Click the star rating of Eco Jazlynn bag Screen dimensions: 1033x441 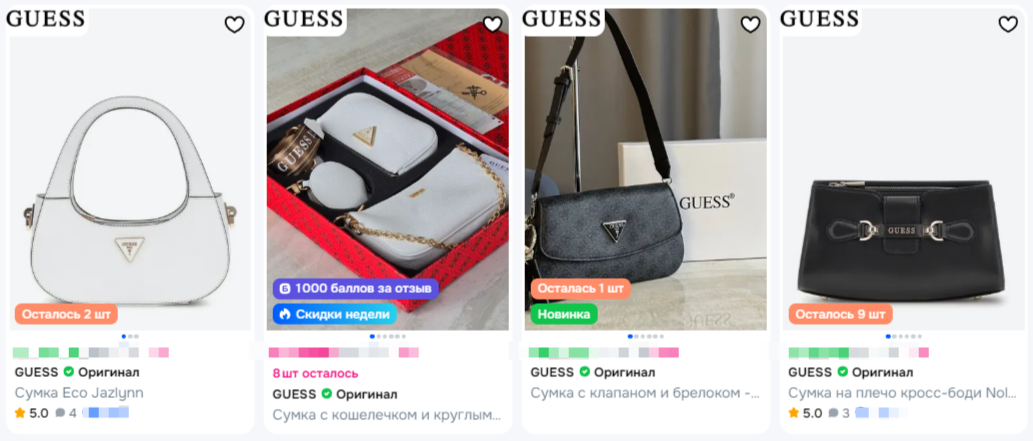(32, 413)
